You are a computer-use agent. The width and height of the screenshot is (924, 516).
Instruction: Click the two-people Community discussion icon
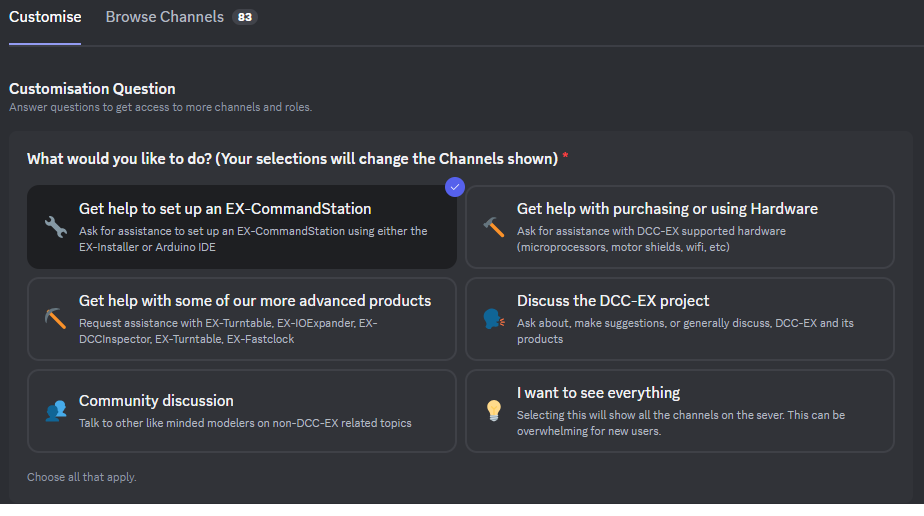55,410
